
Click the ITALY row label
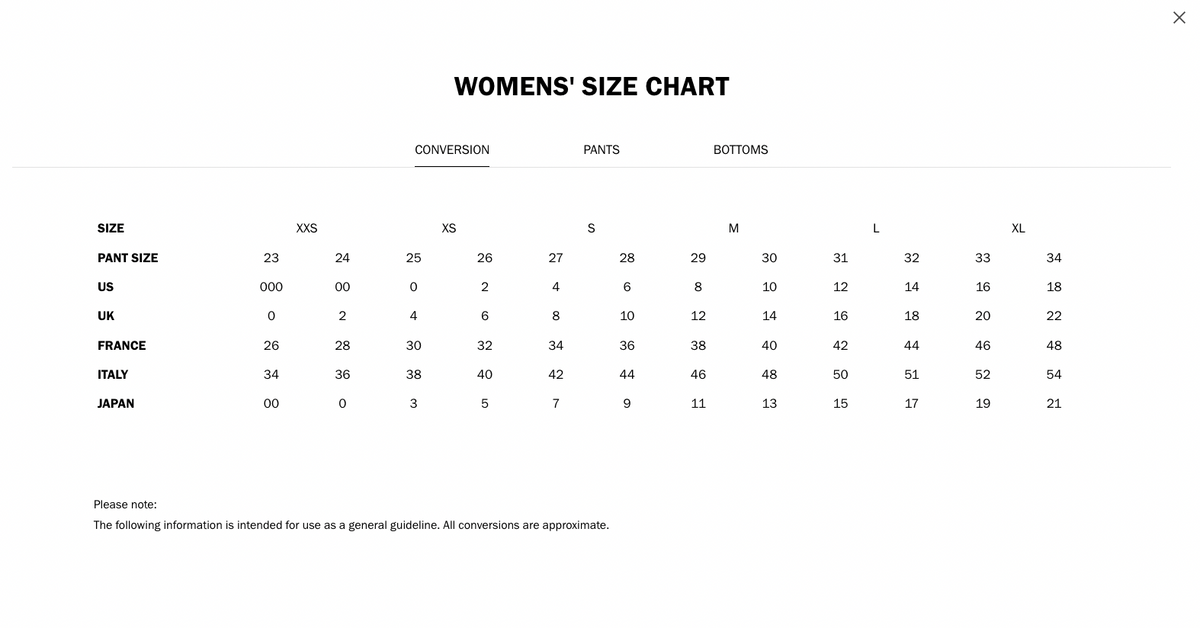[113, 375]
